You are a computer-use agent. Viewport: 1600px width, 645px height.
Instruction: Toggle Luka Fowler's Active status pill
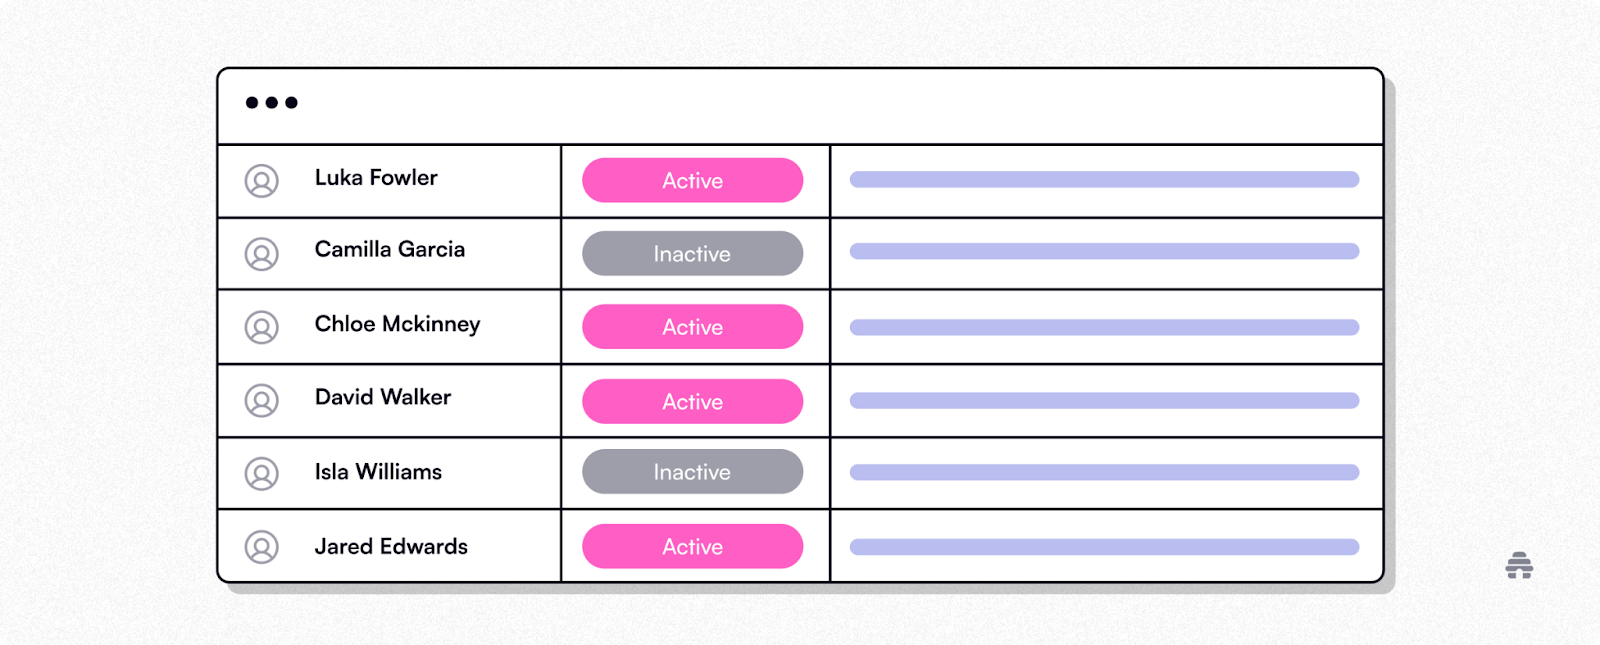coord(693,180)
